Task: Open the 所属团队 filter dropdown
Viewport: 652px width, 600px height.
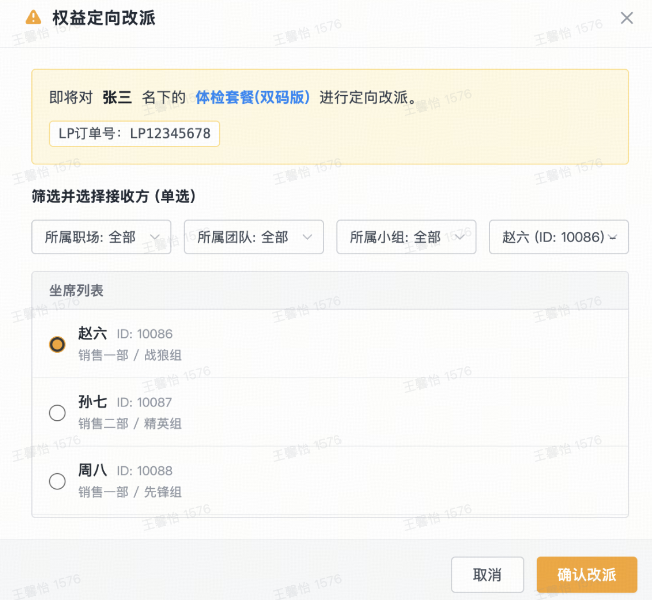Action: click(253, 237)
